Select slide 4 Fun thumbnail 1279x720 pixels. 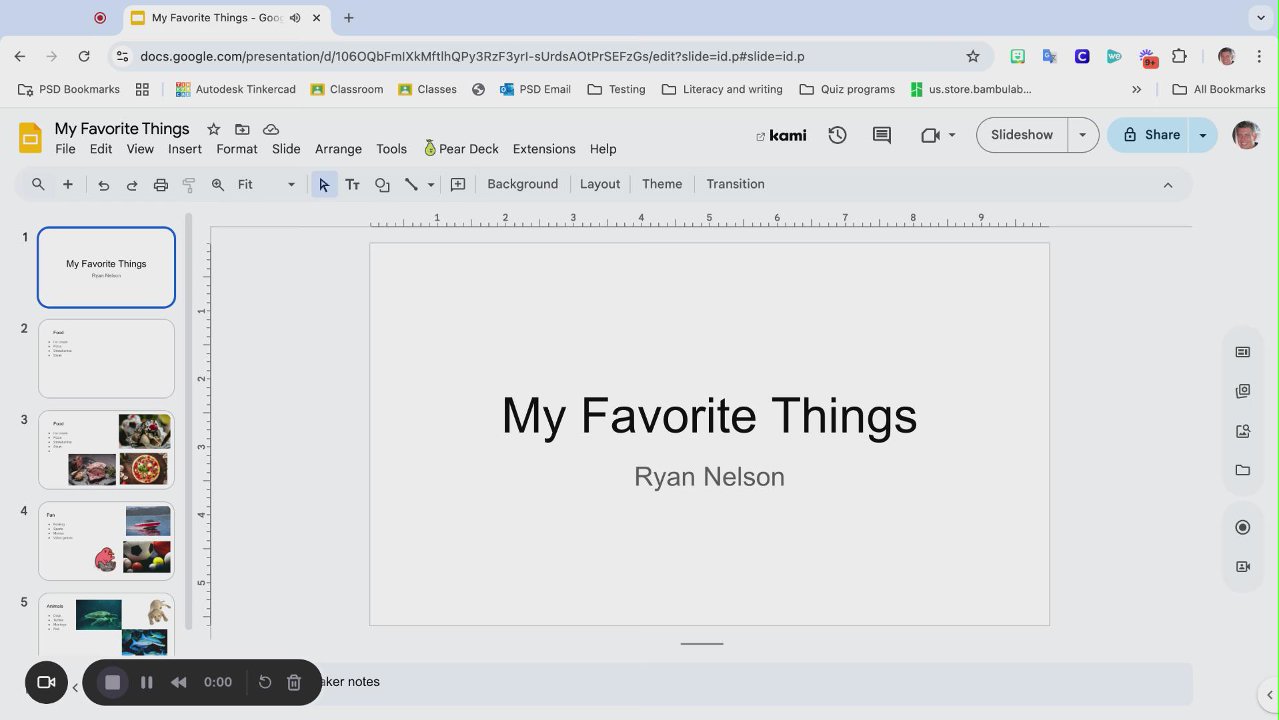click(106, 541)
